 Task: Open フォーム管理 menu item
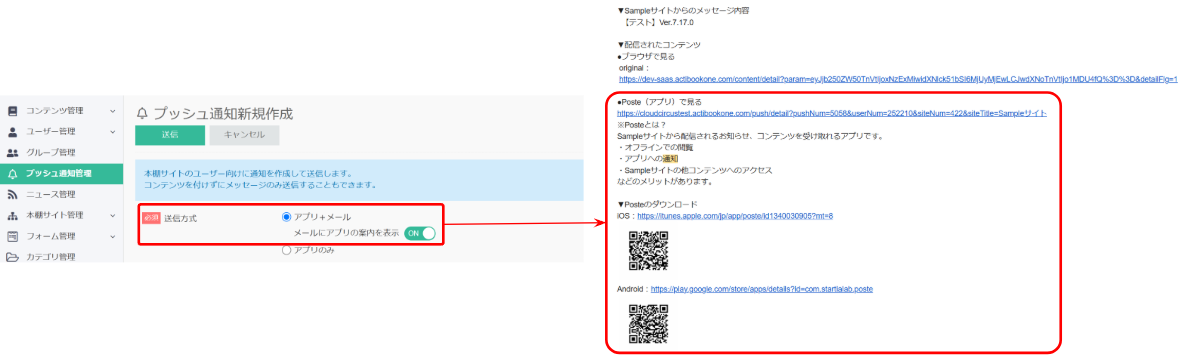62,236
